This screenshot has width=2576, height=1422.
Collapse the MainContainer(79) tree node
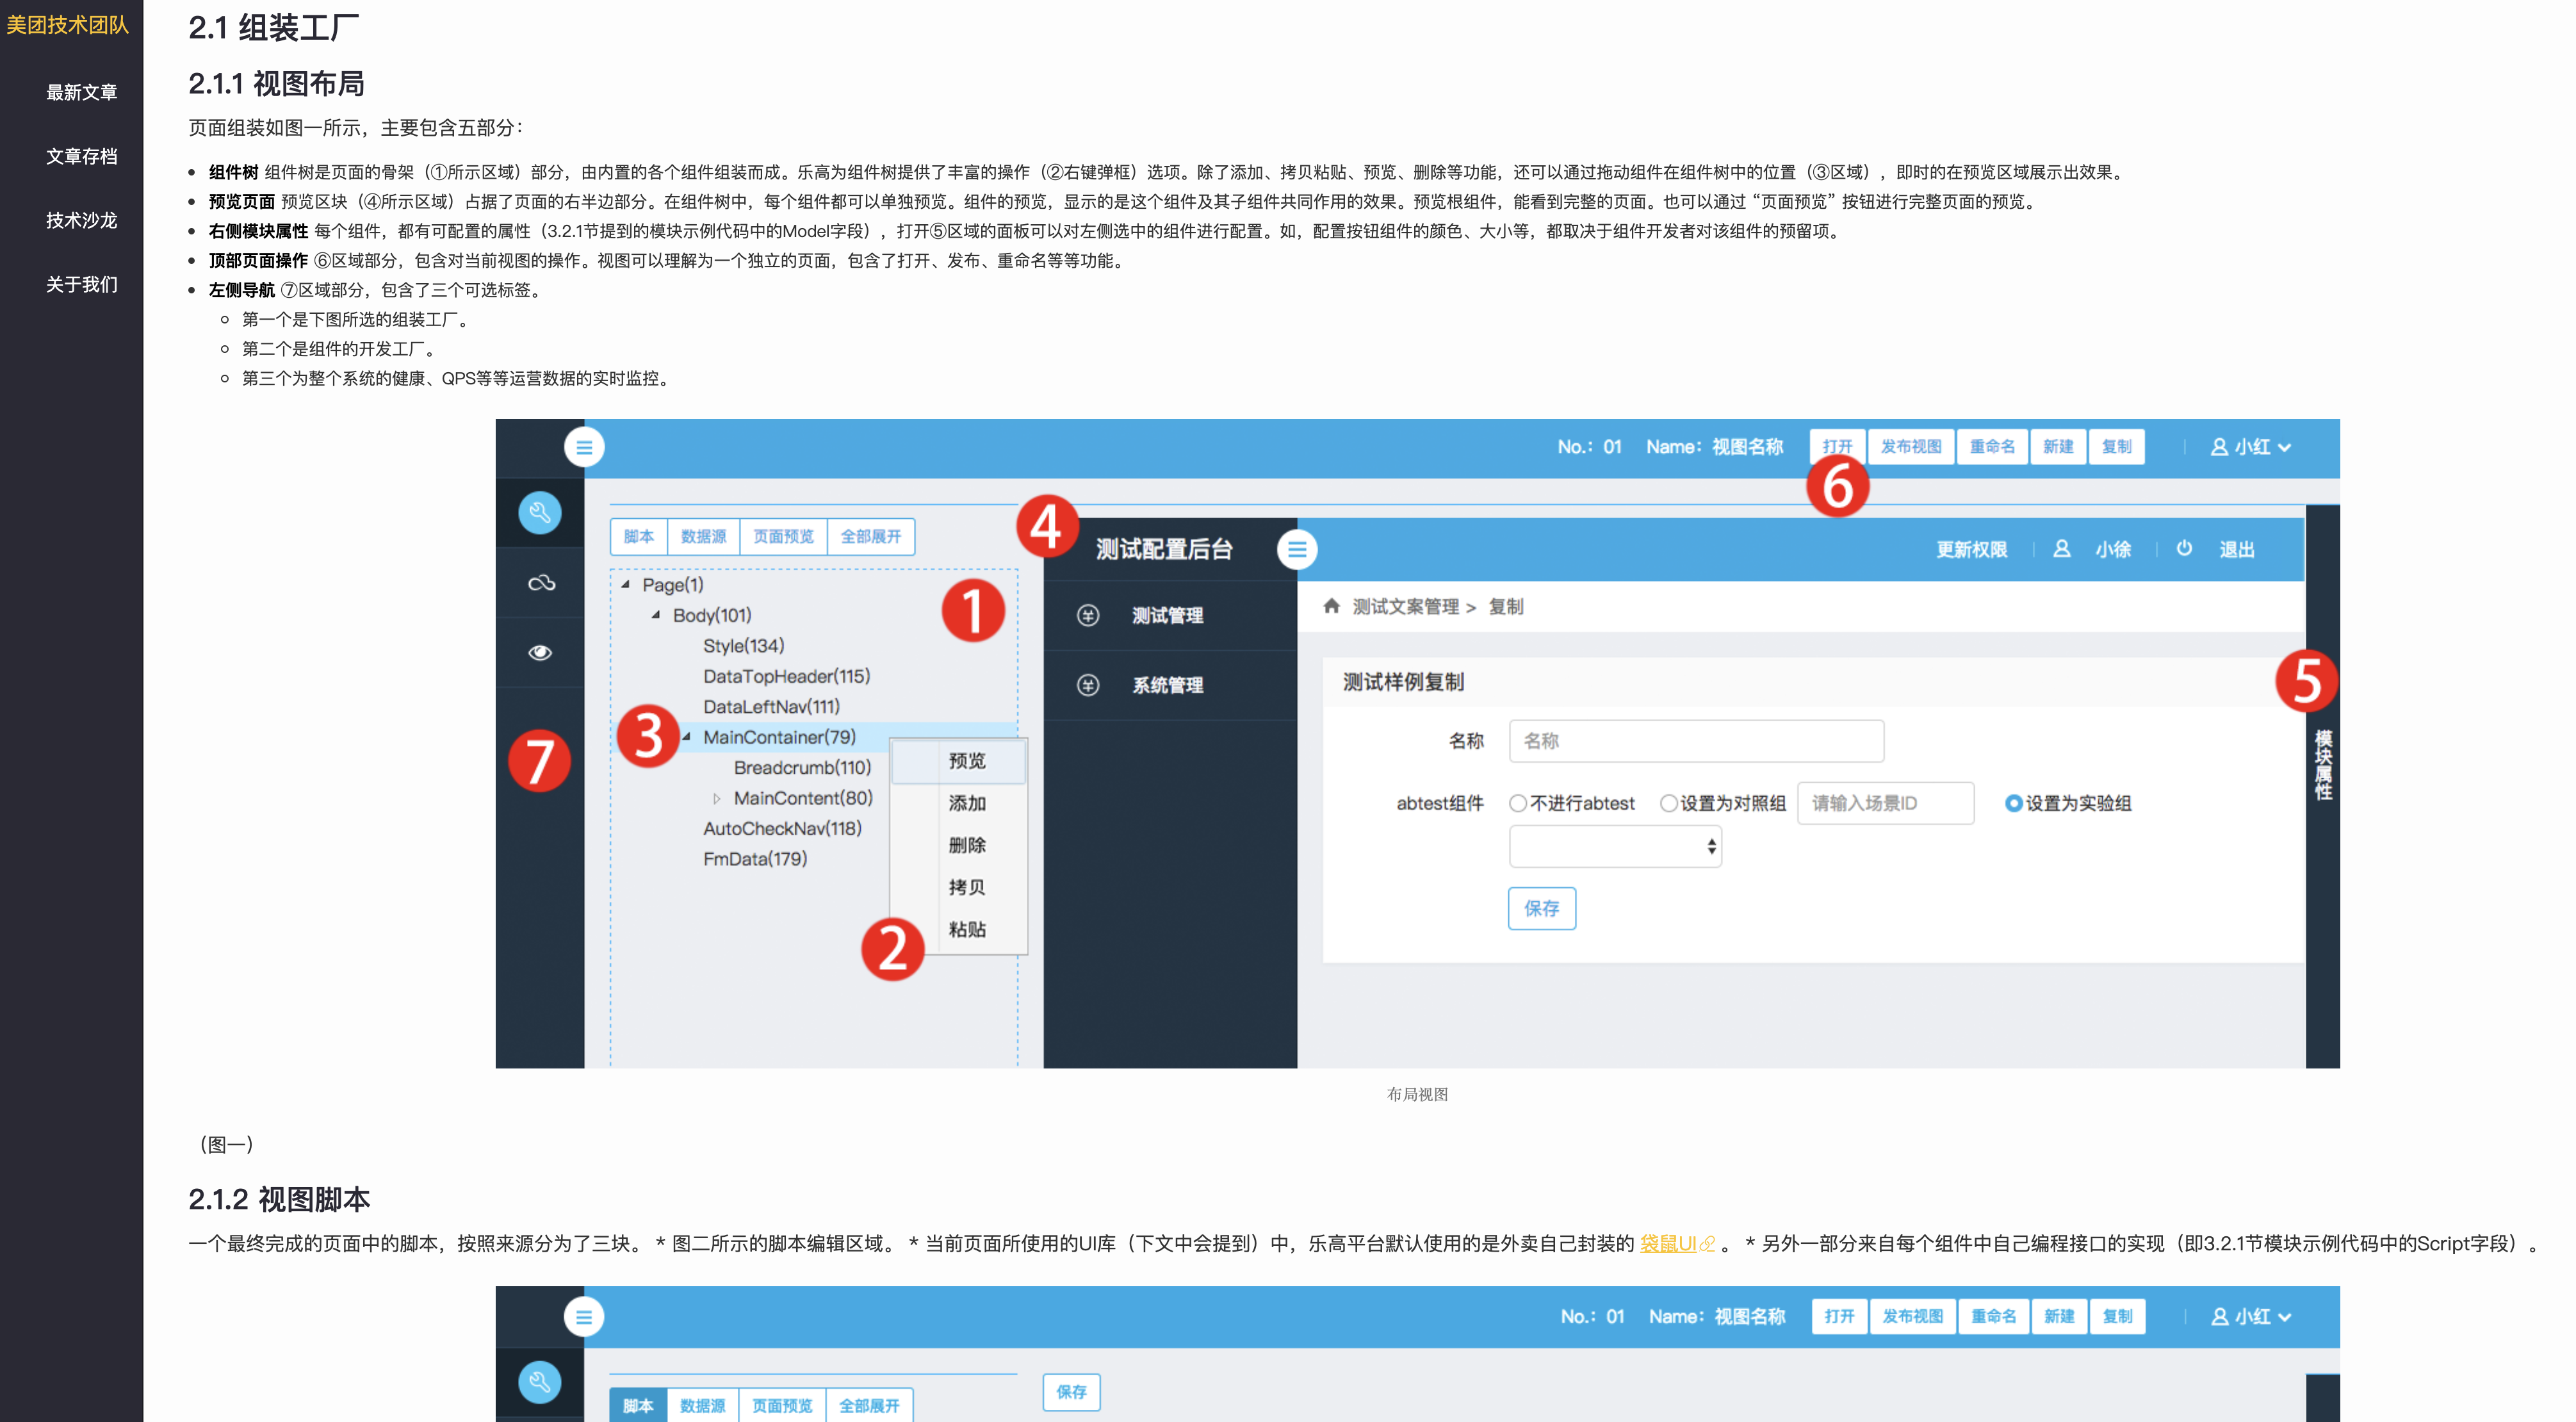pyautogui.click(x=686, y=737)
